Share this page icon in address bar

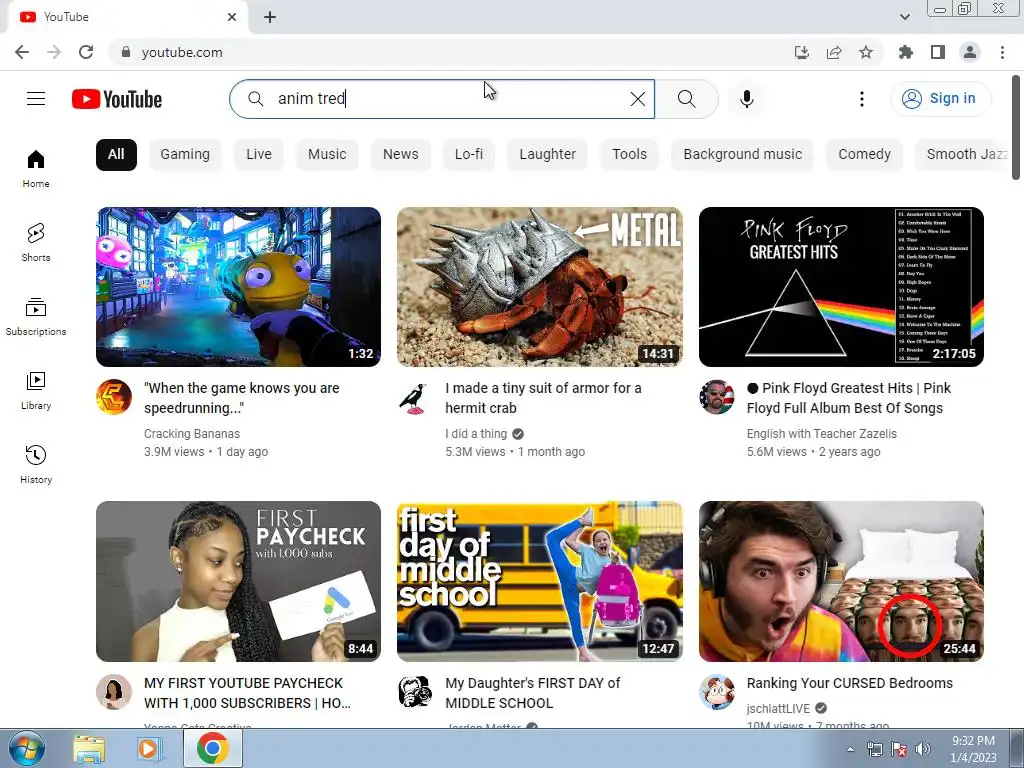coord(834,52)
